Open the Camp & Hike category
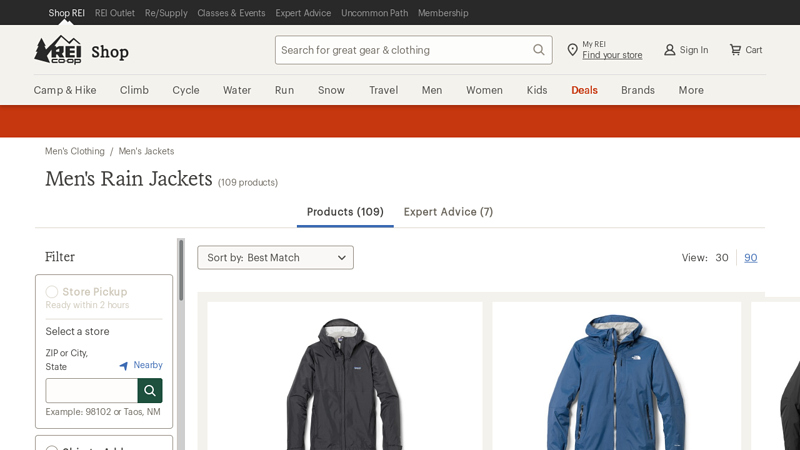This screenshot has height=450, width=800. 65,90
